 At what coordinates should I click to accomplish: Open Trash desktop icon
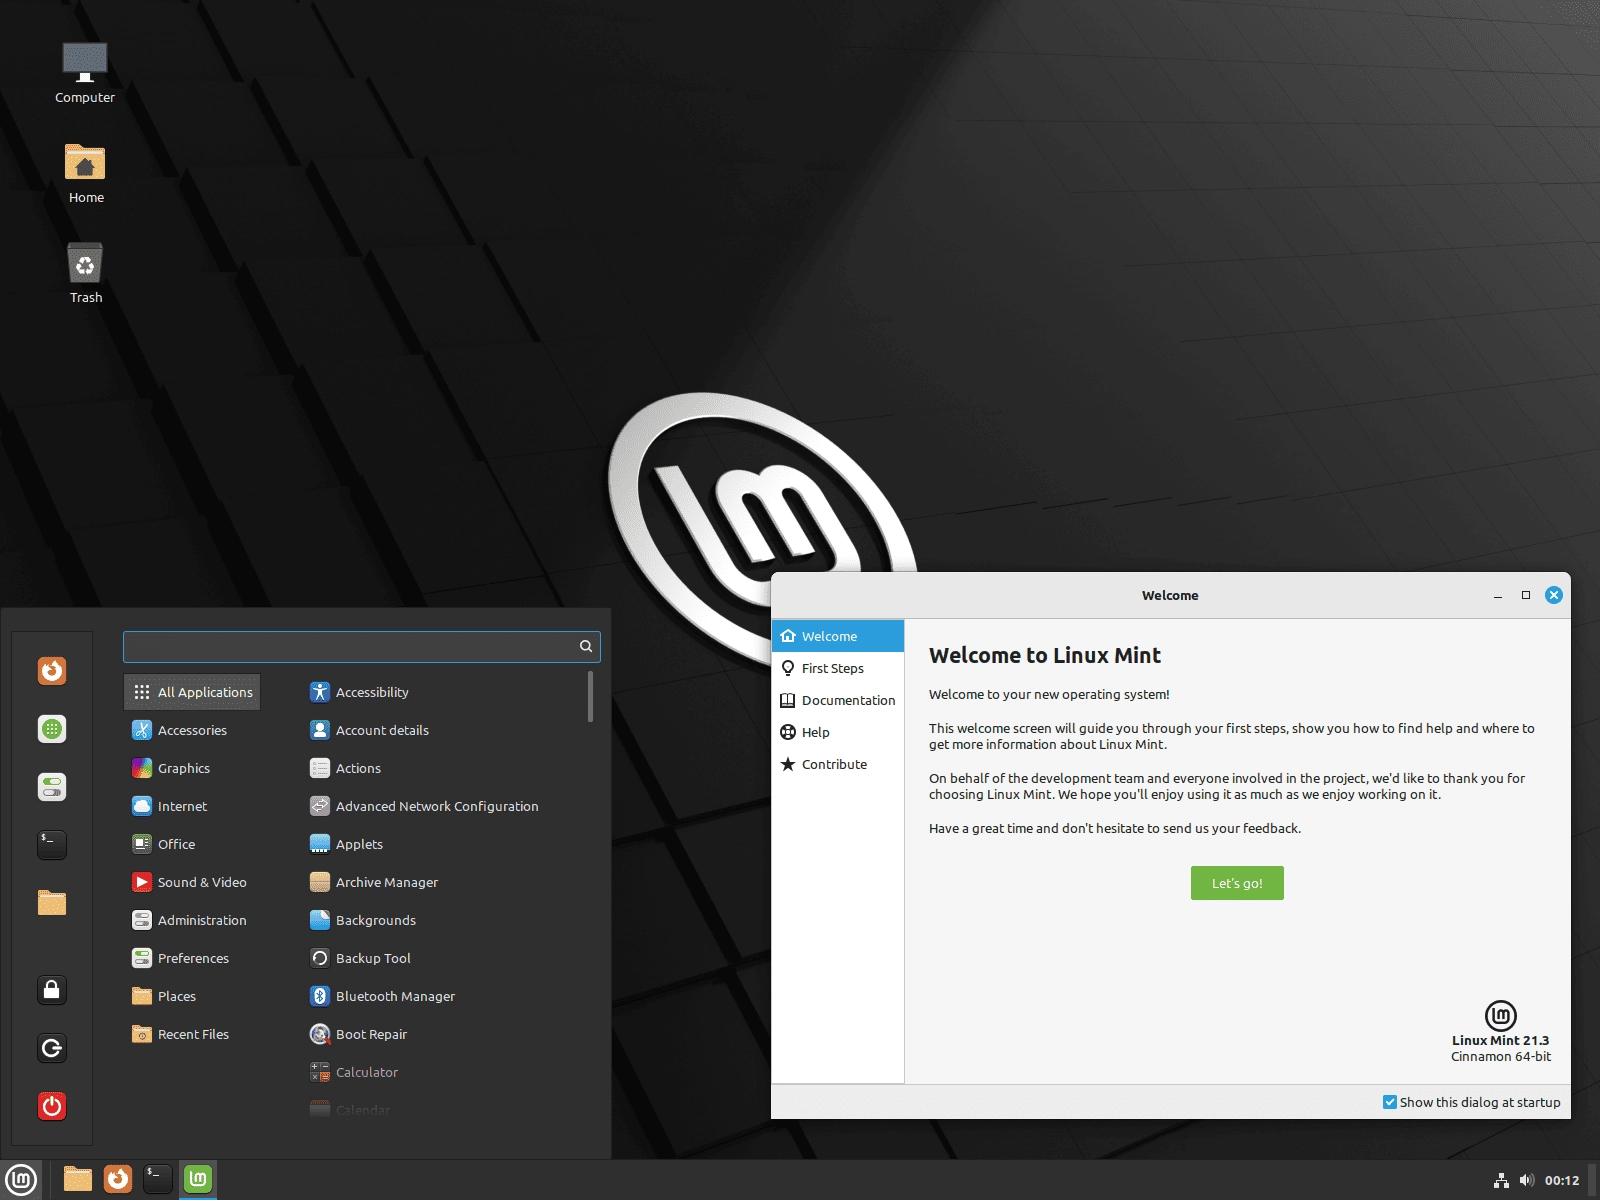[x=85, y=273]
